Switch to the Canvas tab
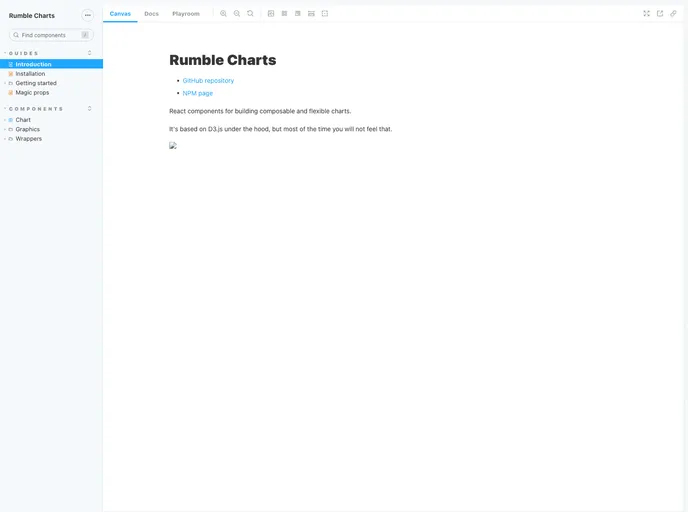Image resolution: width=688 pixels, height=512 pixels. click(120, 14)
